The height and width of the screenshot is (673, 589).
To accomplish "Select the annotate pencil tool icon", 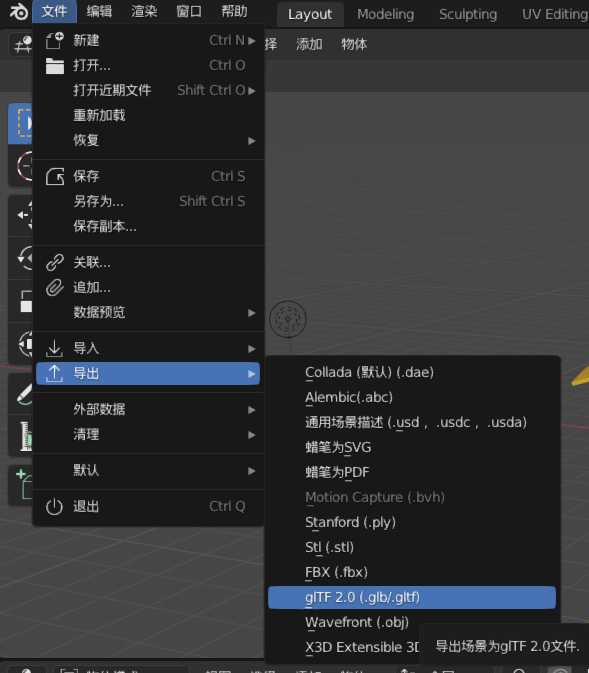I will [x=21, y=393].
